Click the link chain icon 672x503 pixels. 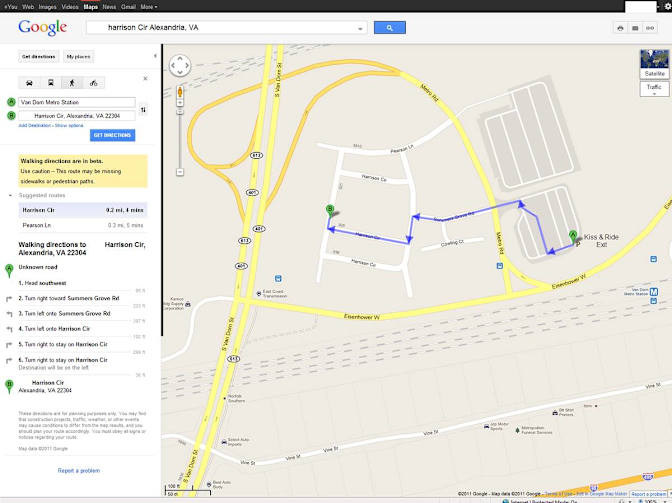(x=650, y=28)
